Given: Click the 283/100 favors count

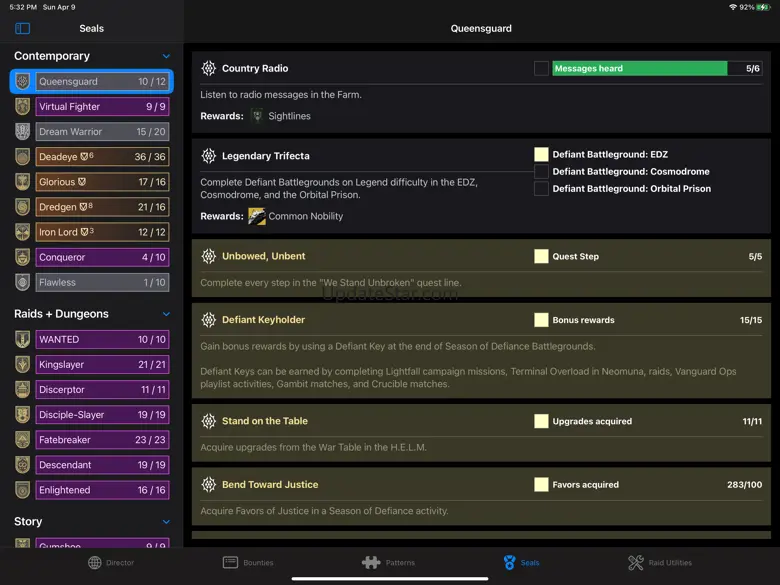Looking at the screenshot, I should pos(744,485).
